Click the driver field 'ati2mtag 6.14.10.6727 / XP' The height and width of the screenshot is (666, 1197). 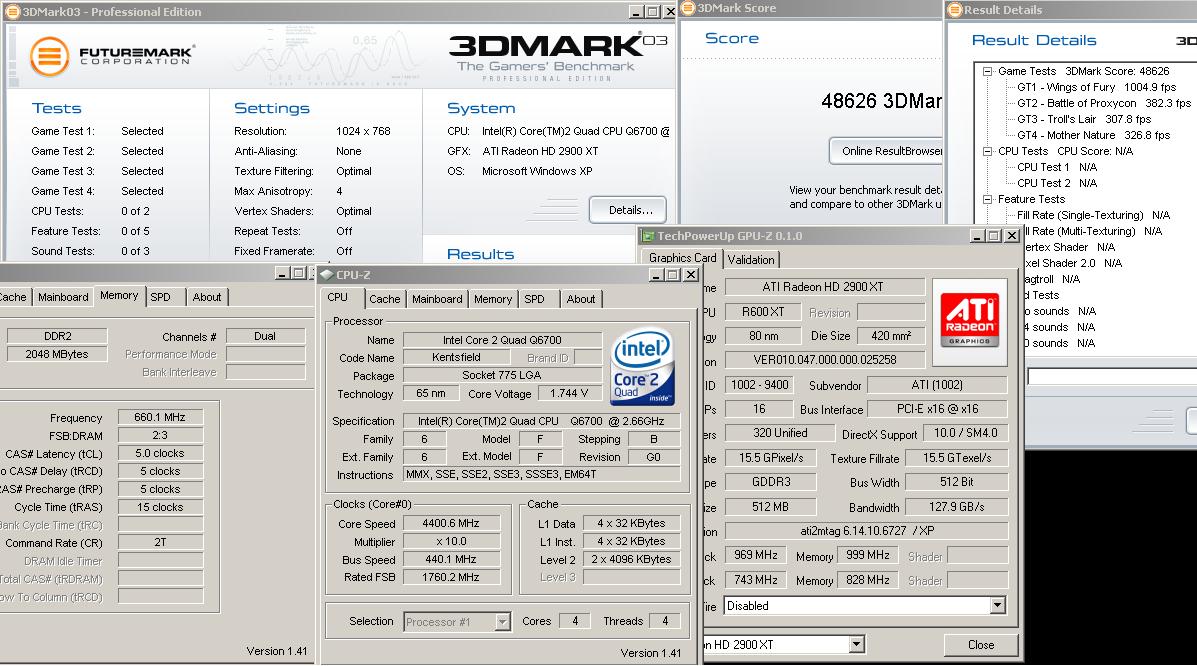[x=866, y=531]
